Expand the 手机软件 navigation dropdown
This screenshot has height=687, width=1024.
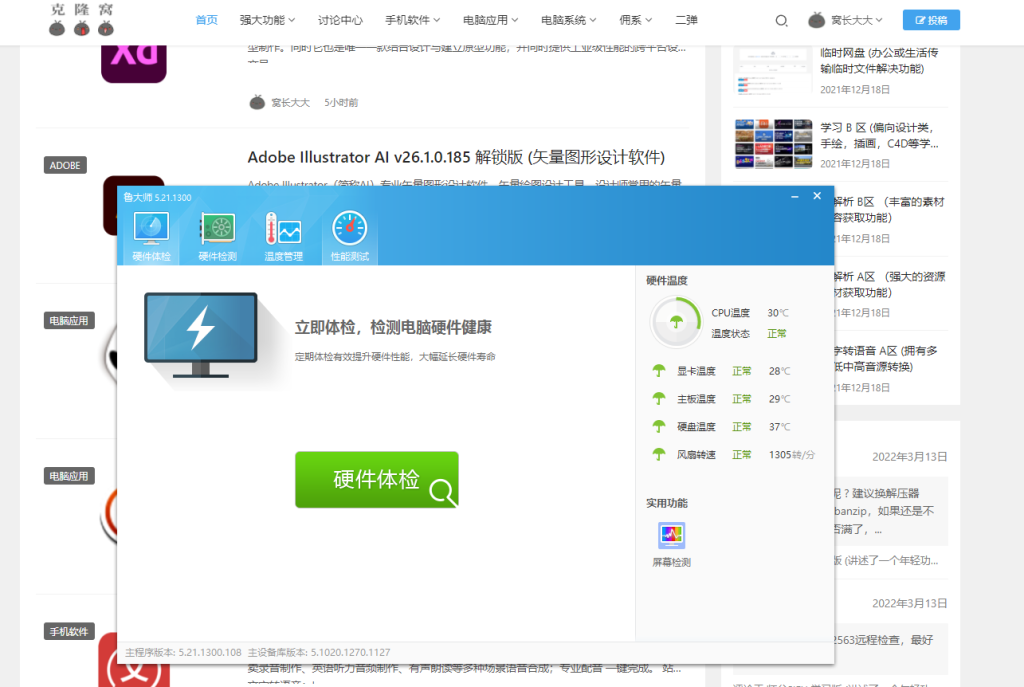click(413, 20)
